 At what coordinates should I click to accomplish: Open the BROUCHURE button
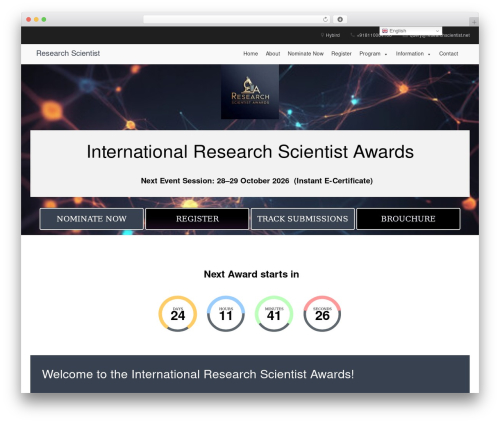pos(408,219)
